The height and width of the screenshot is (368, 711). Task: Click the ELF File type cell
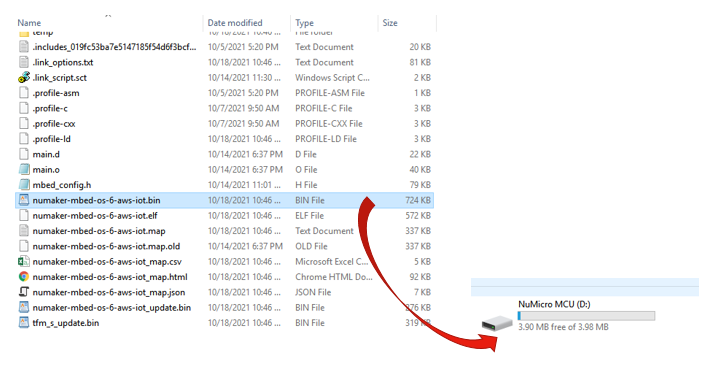[x=310, y=215]
